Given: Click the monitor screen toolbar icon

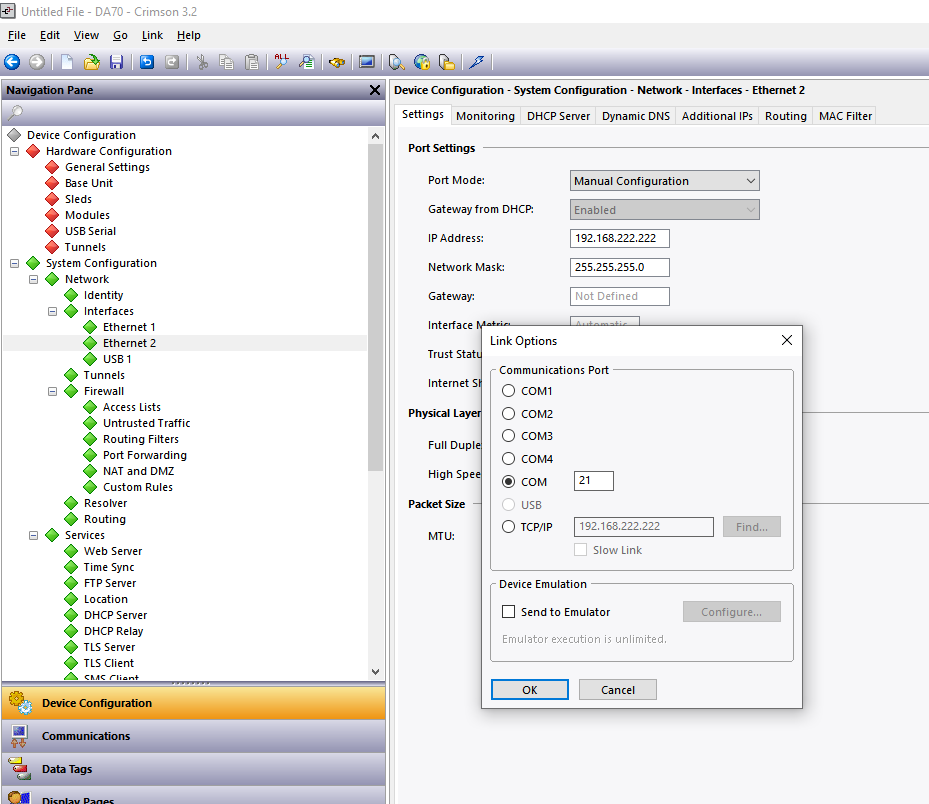Looking at the screenshot, I should [x=367, y=62].
